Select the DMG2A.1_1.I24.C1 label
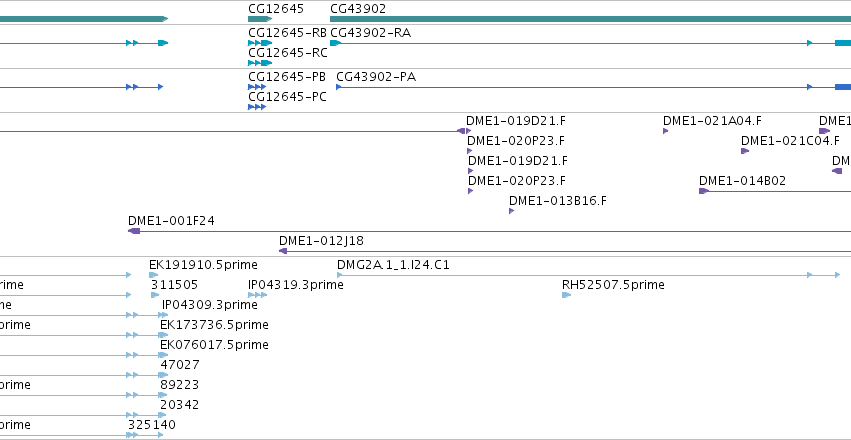 coord(393,265)
